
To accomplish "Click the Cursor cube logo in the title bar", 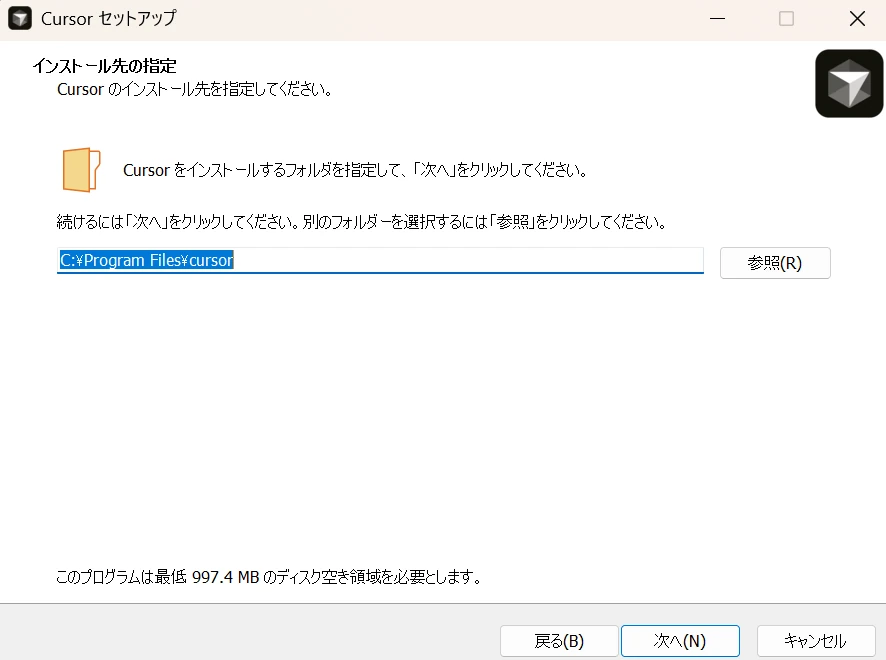I will (x=19, y=18).
